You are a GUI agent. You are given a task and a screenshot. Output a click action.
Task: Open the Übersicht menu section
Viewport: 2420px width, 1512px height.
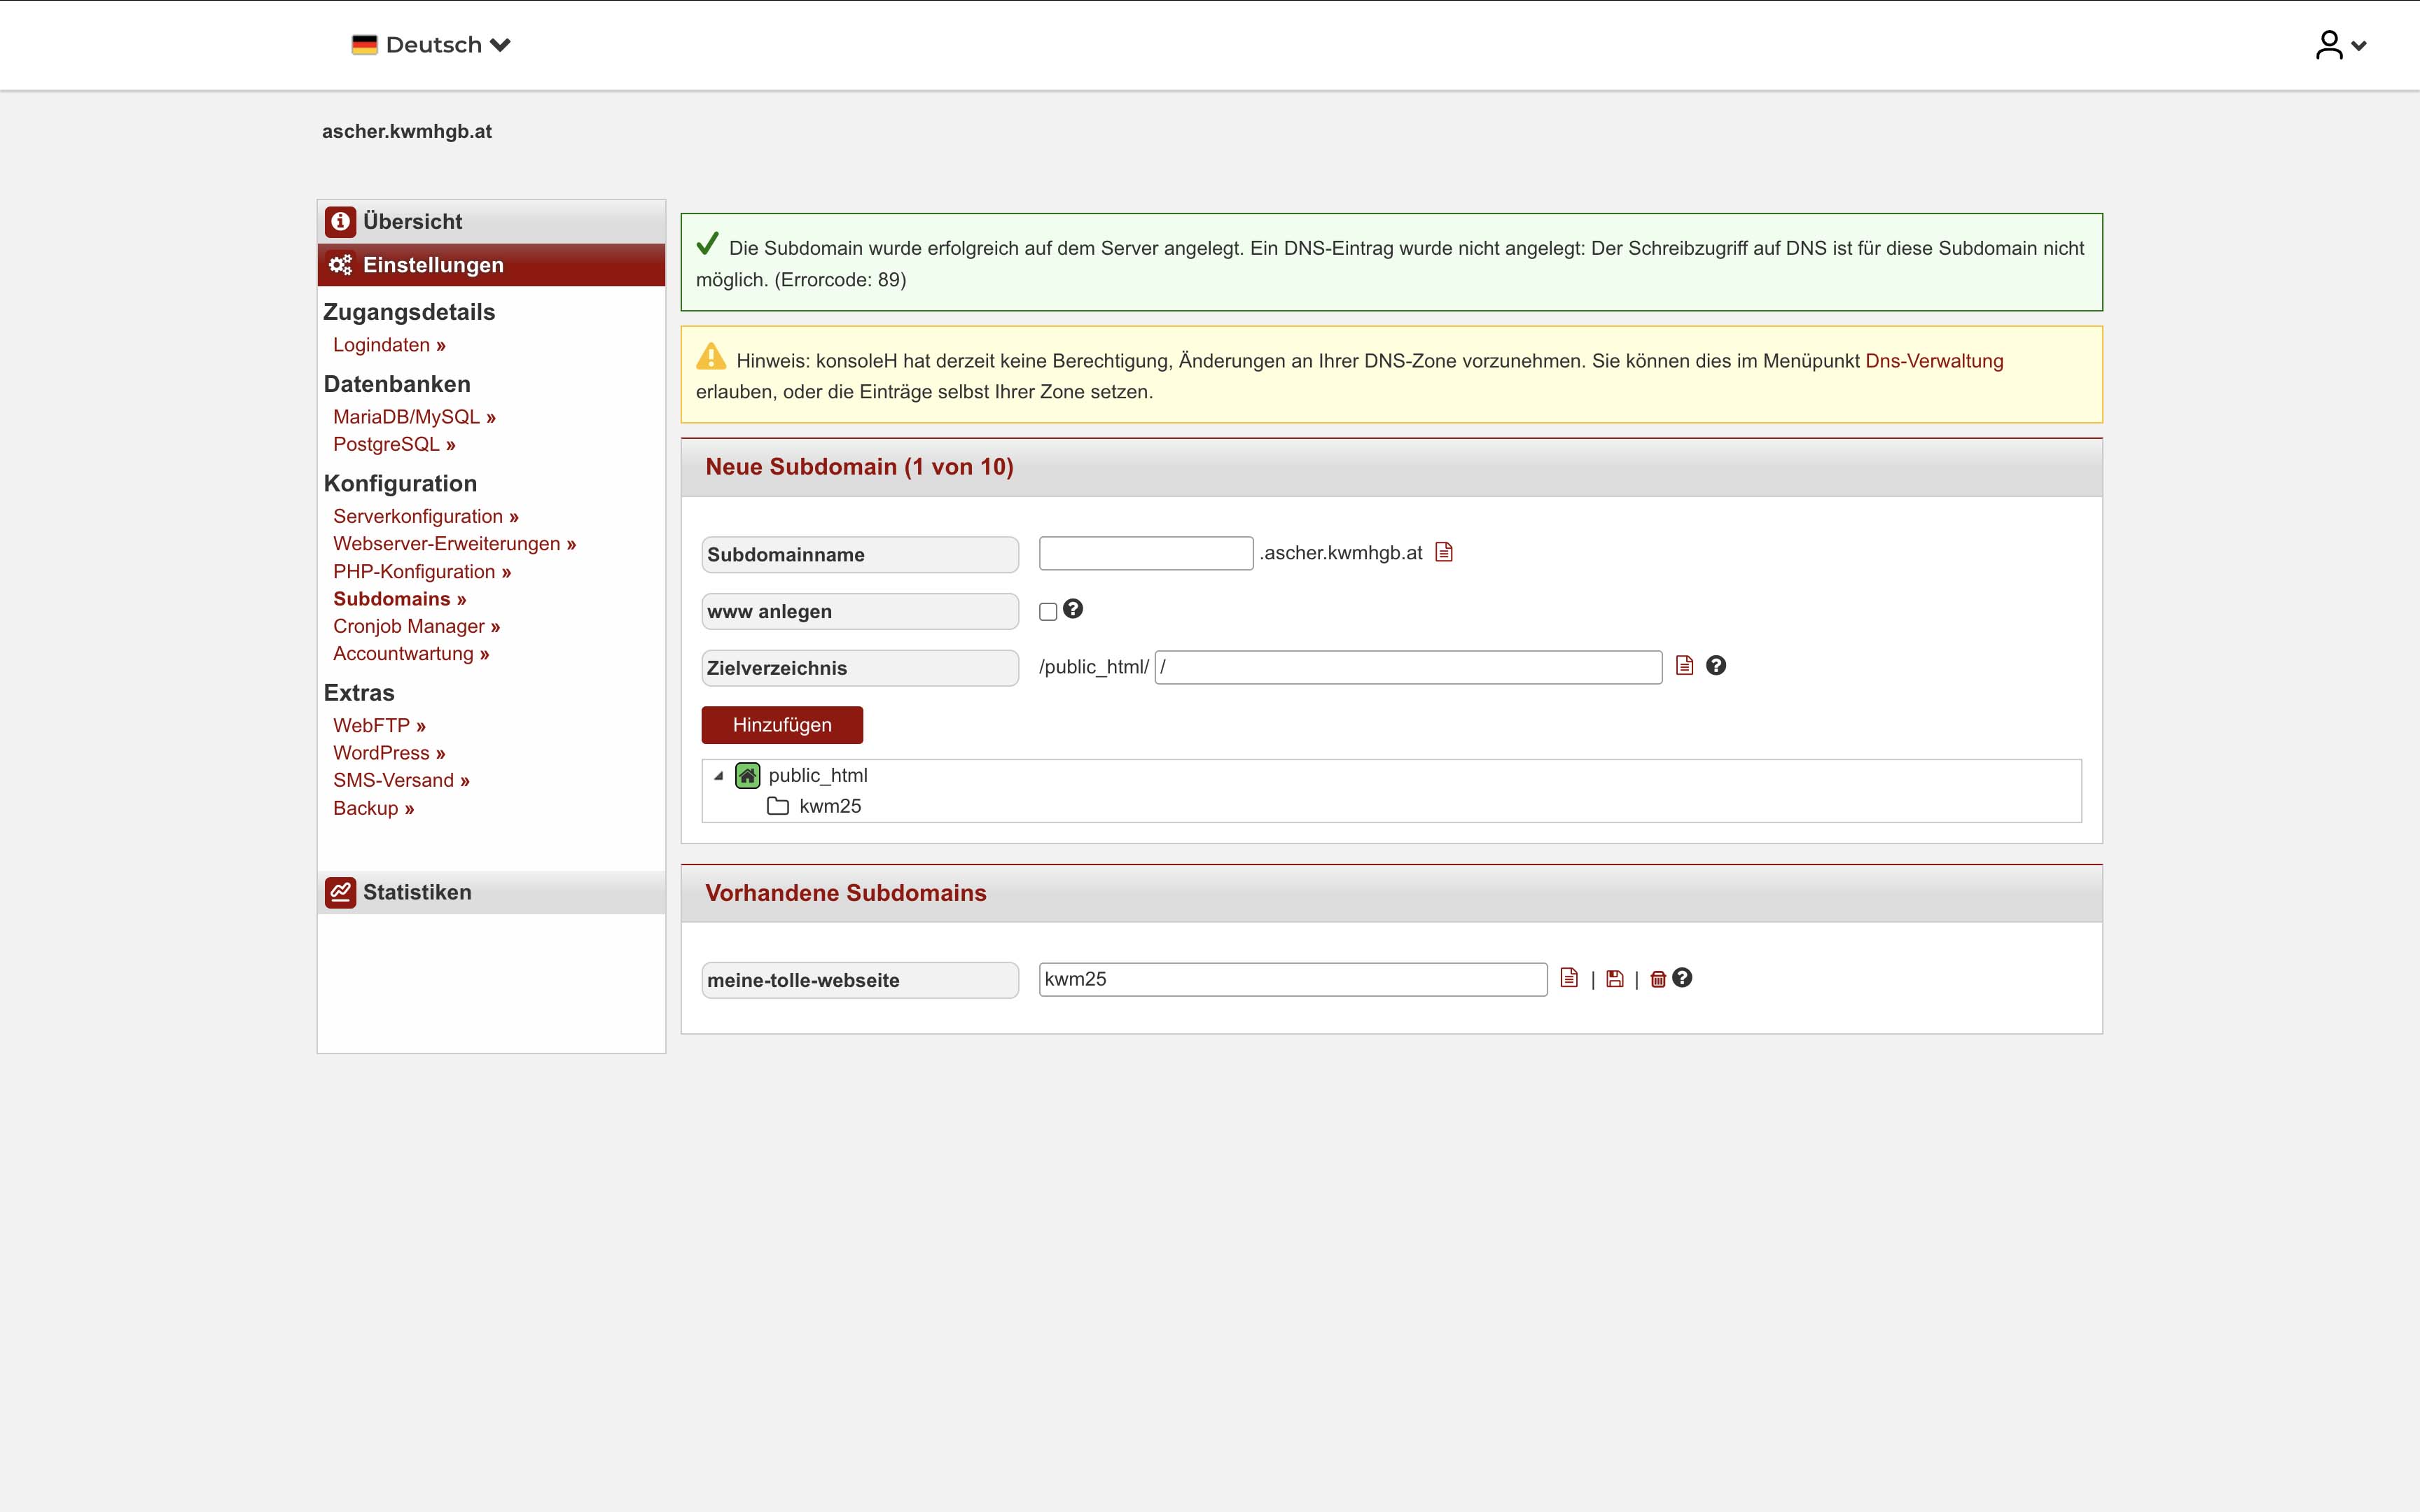pos(412,221)
